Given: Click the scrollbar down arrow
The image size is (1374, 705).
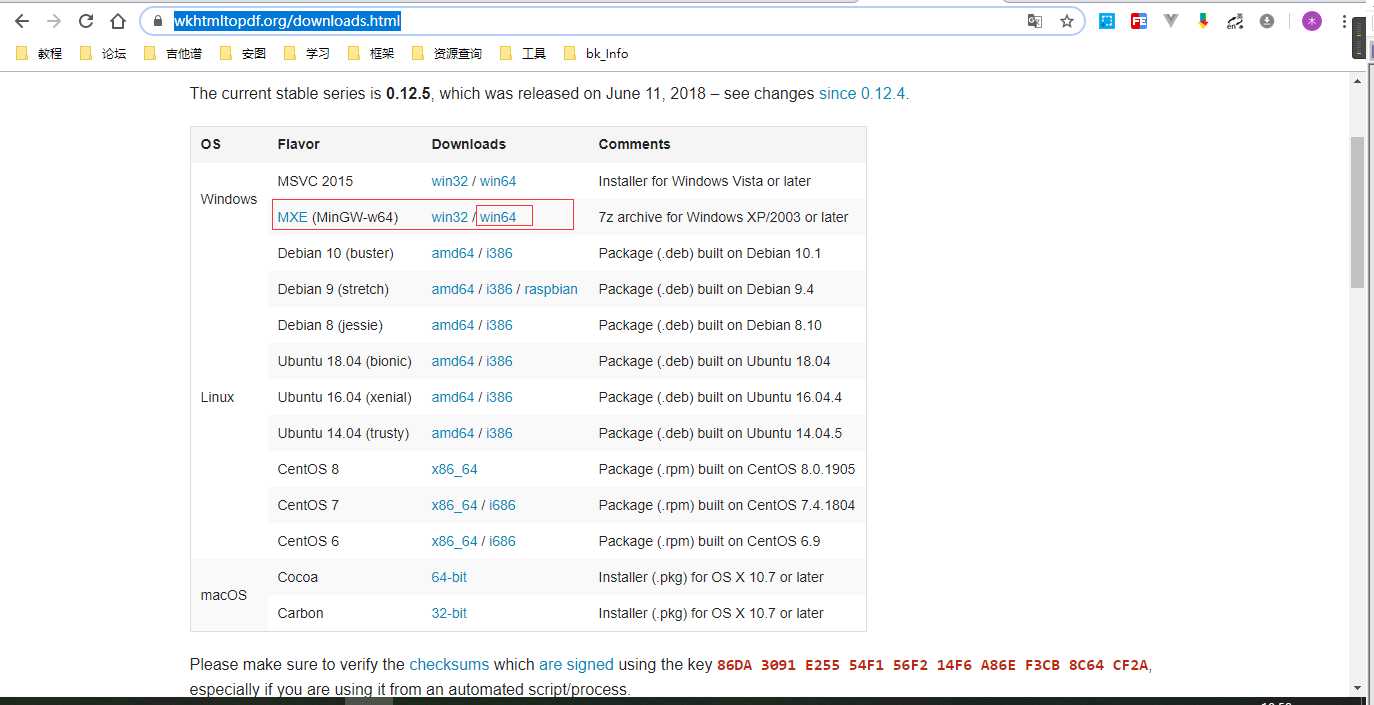Looking at the screenshot, I should coord(1357,688).
